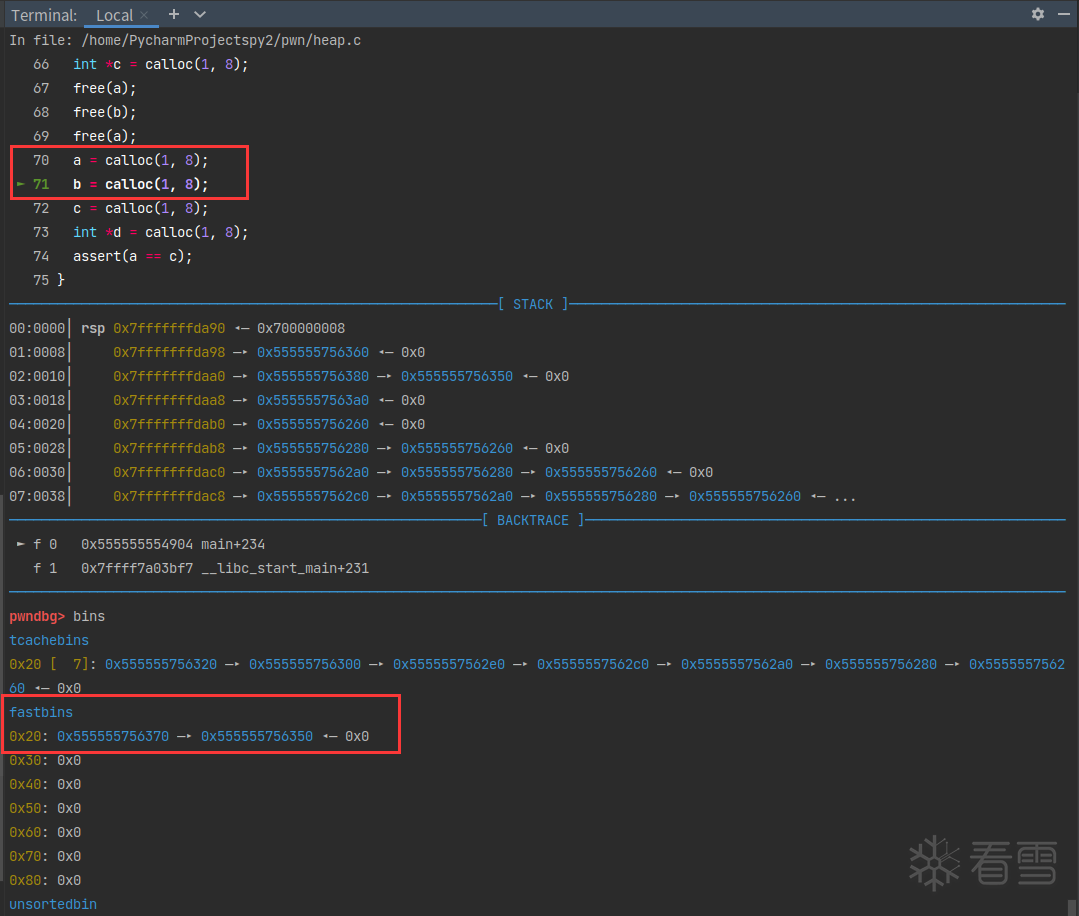
Task: Click stack address 0x7fffffffdac0
Action: (169, 472)
